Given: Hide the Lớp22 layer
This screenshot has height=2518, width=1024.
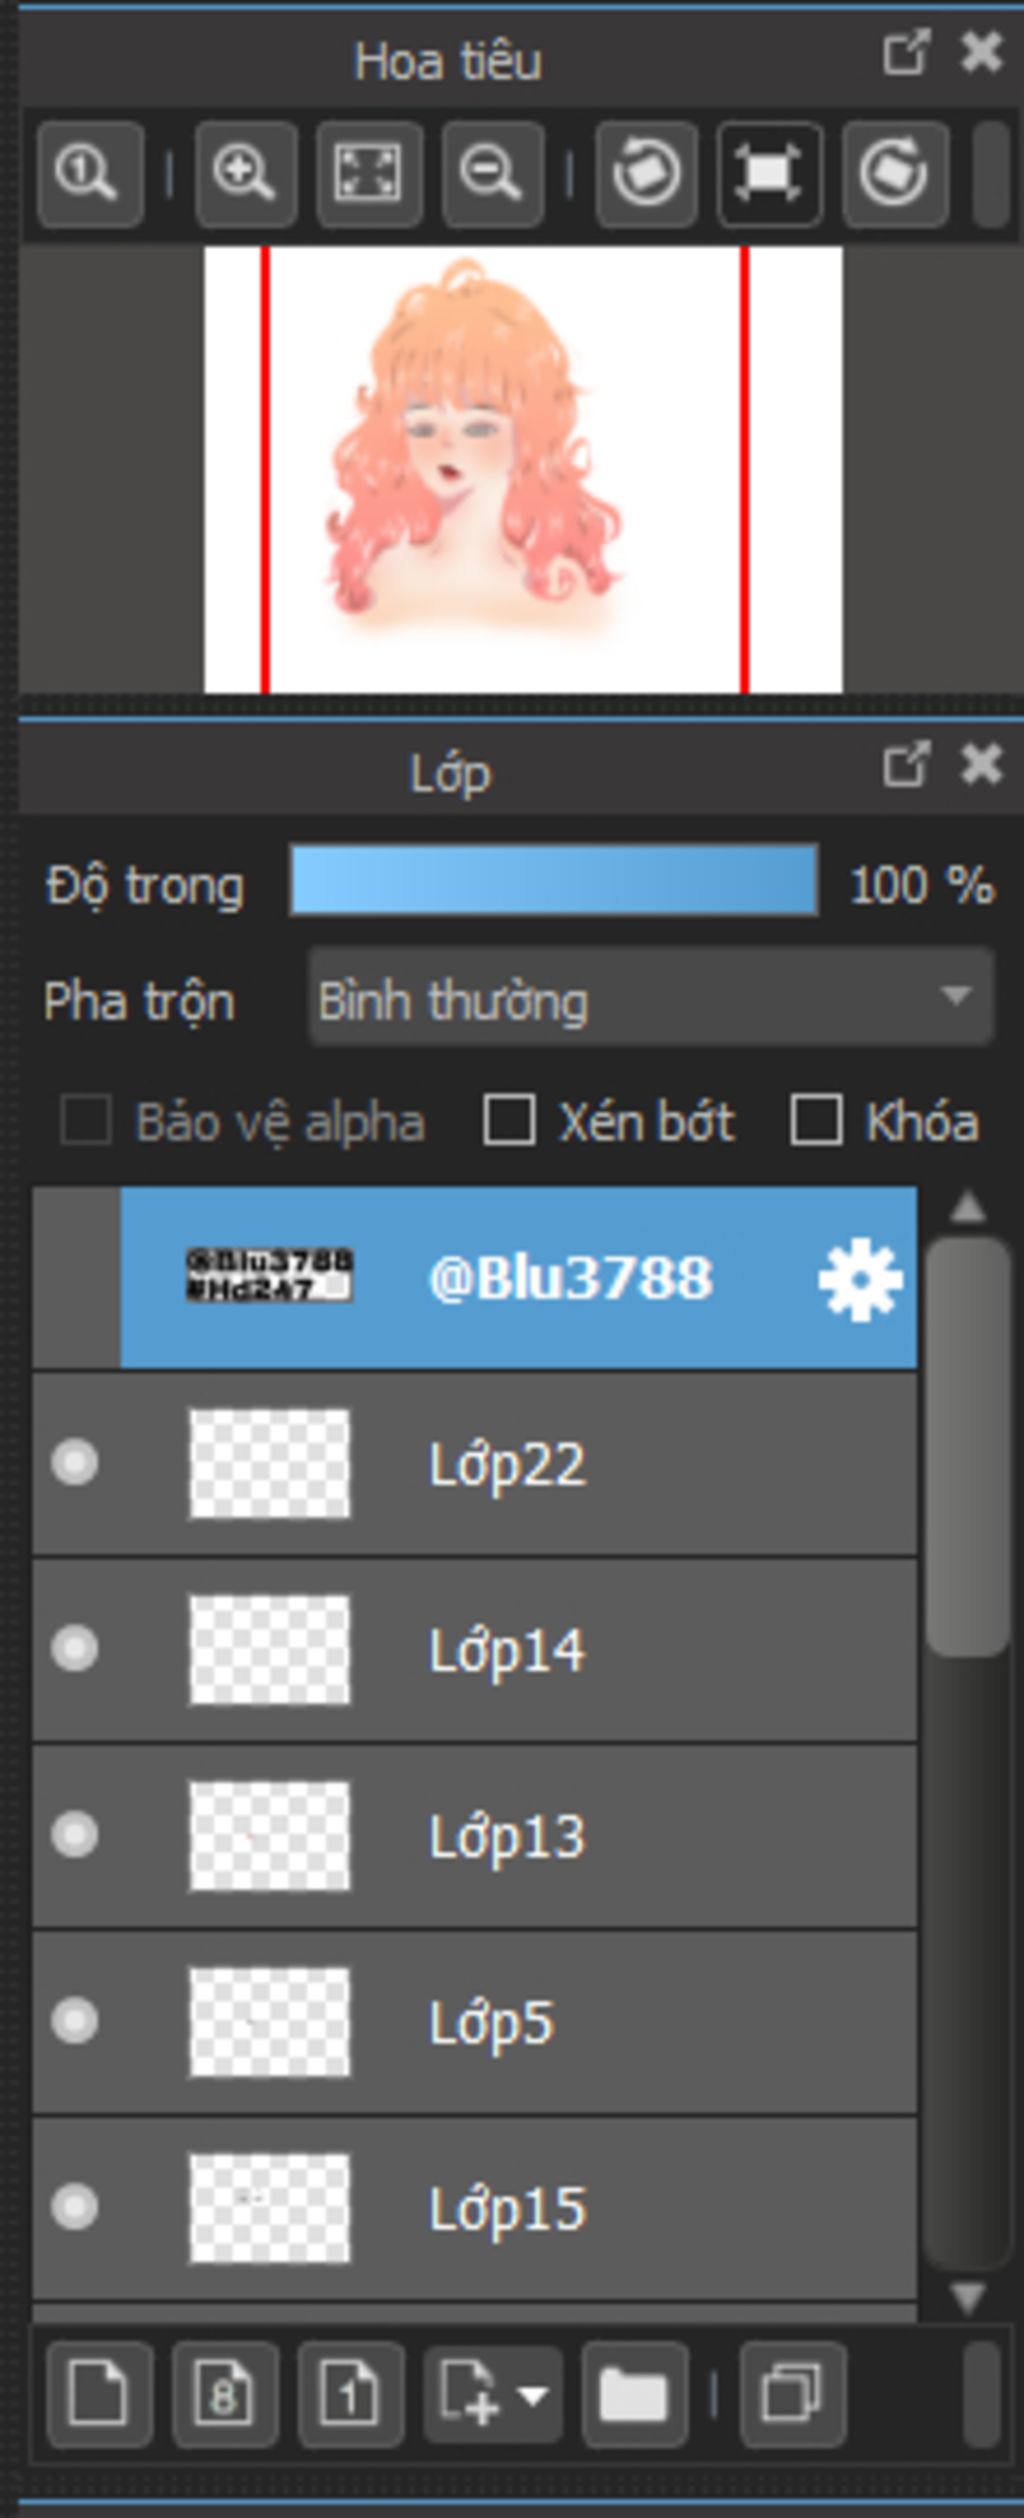Looking at the screenshot, I should (75, 1463).
